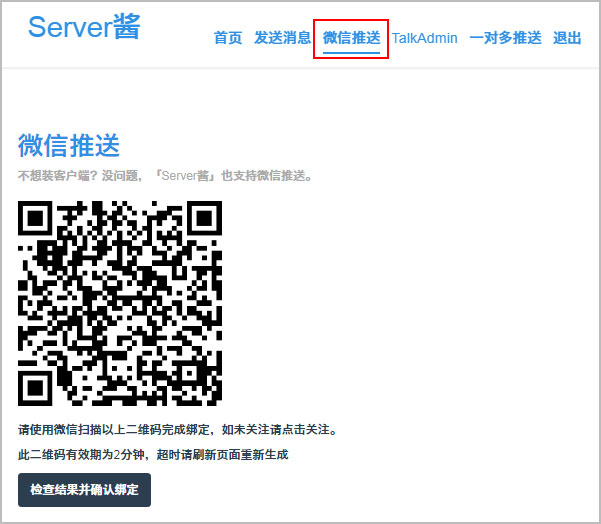This screenshot has width=601, height=524.
Task: Open the 发送消息 nav link
Action: [x=282, y=38]
